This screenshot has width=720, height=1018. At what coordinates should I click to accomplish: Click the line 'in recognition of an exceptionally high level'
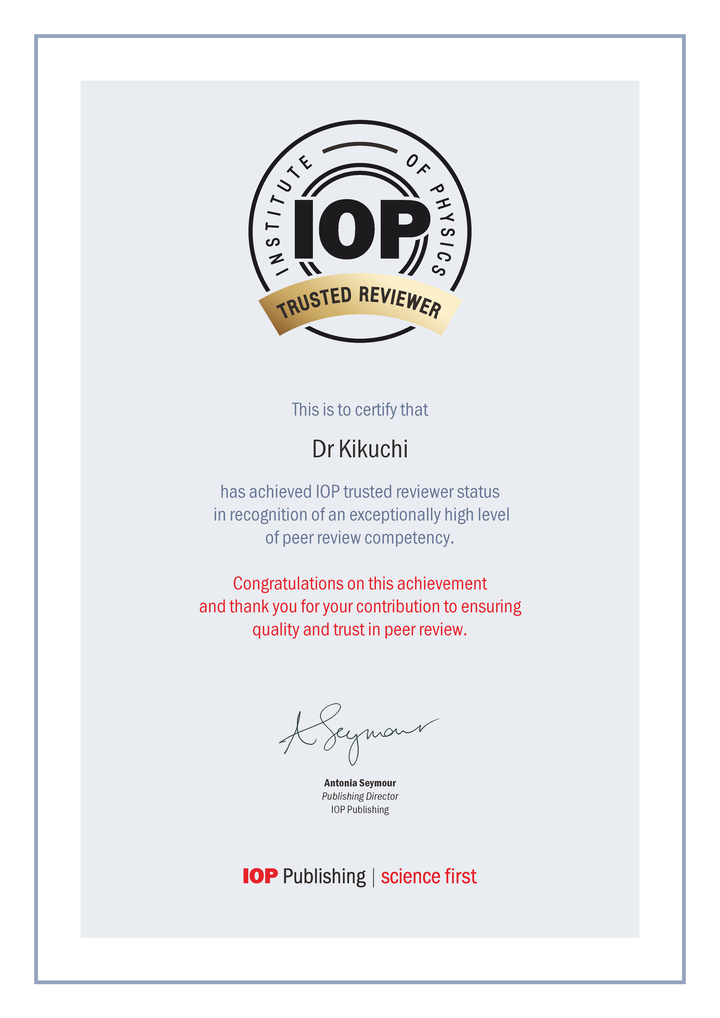(x=361, y=515)
